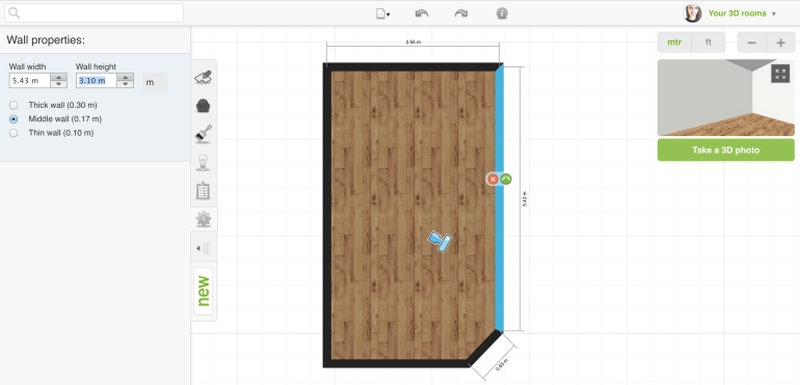Click the redo arrow icon
Viewport: 800px width, 385px height.
click(x=461, y=14)
